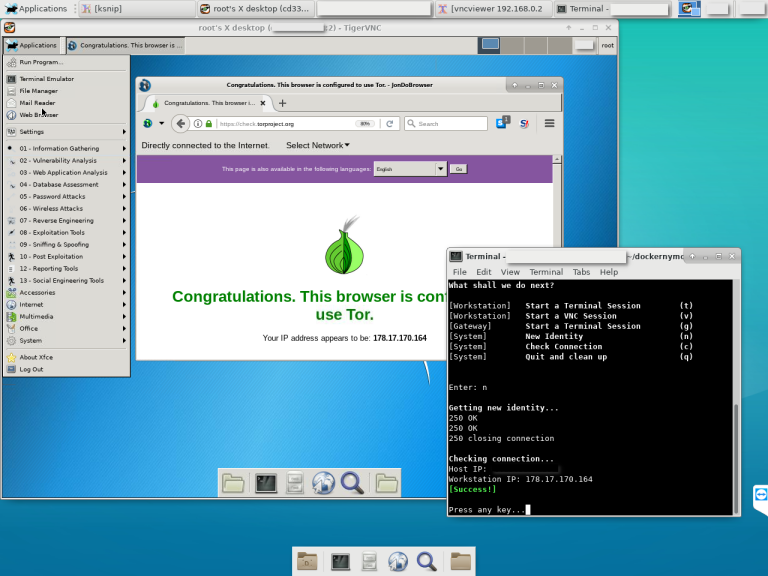Open the Multimedia category
Screen dimensions: 768x576
[67, 316]
